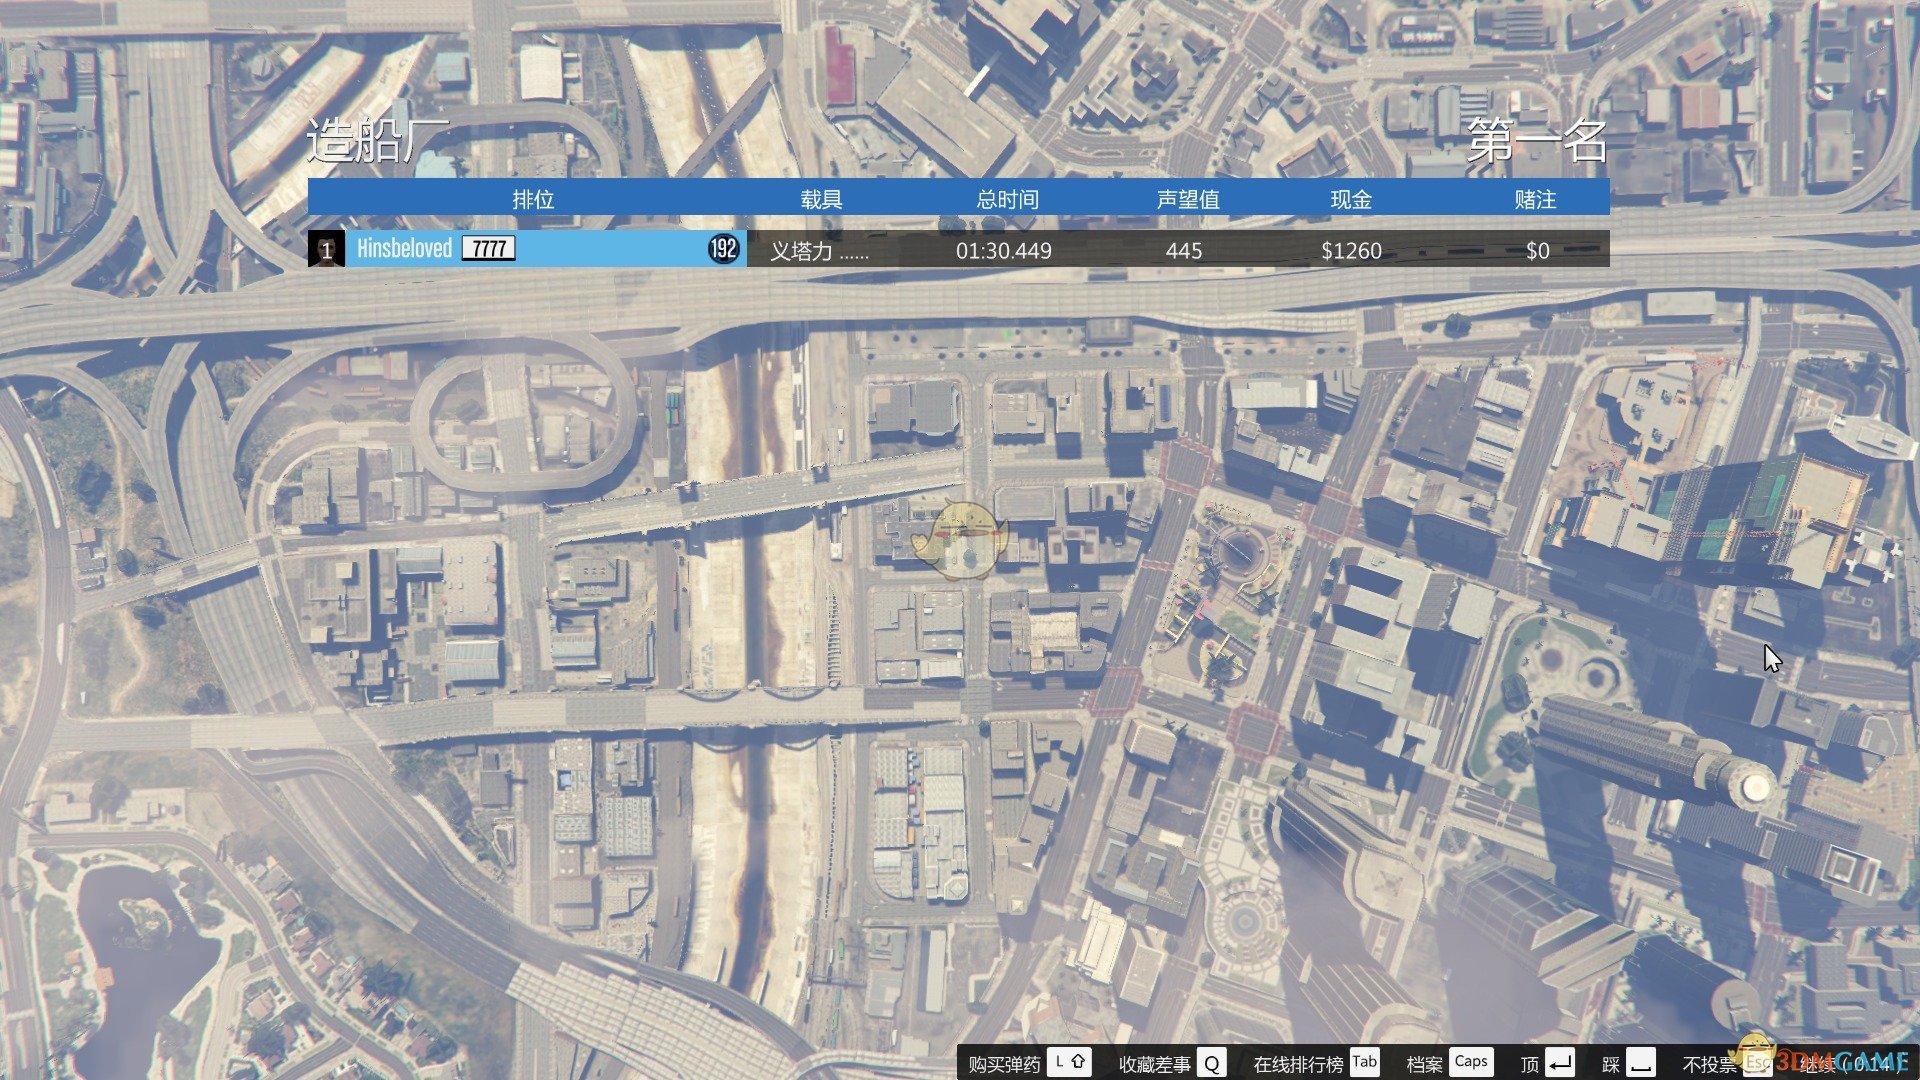
Task: Select the Hinsbeloved player row
Action: 958,249
